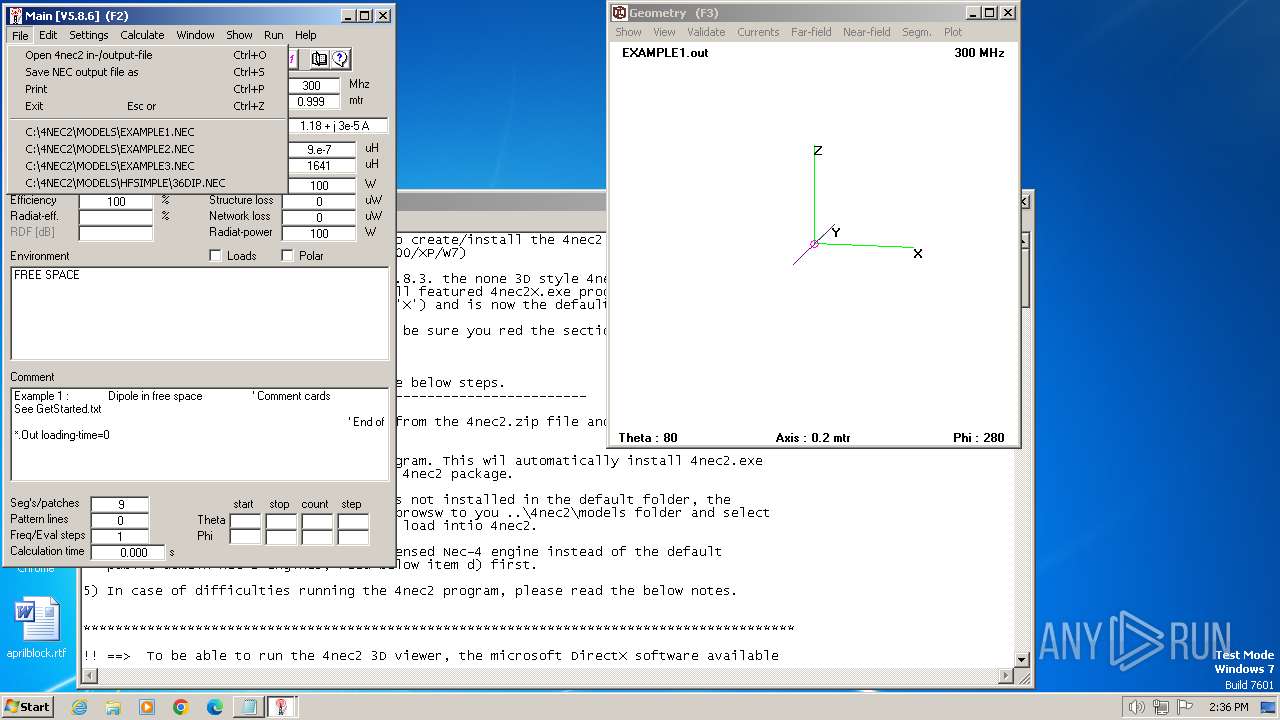Click the Theta start field
The height and width of the screenshot is (720, 1280).
pyautogui.click(x=245, y=521)
